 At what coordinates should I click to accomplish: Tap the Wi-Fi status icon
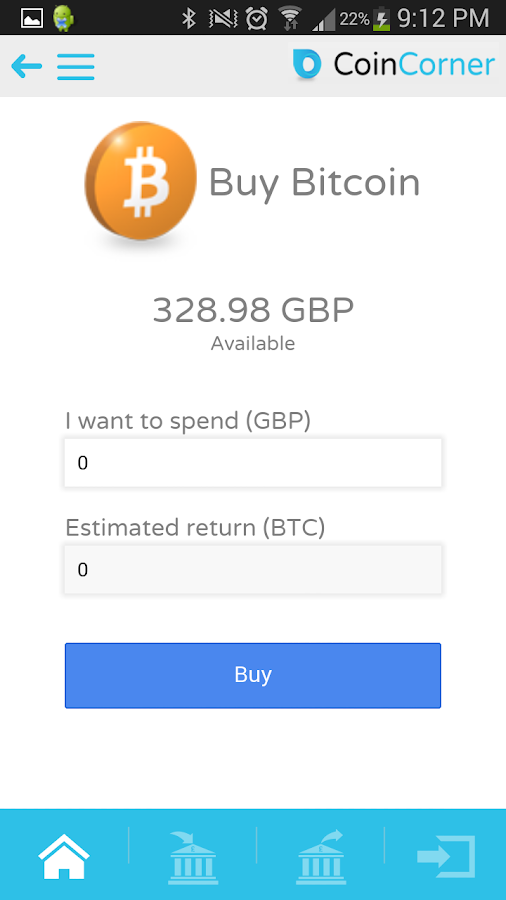(291, 19)
